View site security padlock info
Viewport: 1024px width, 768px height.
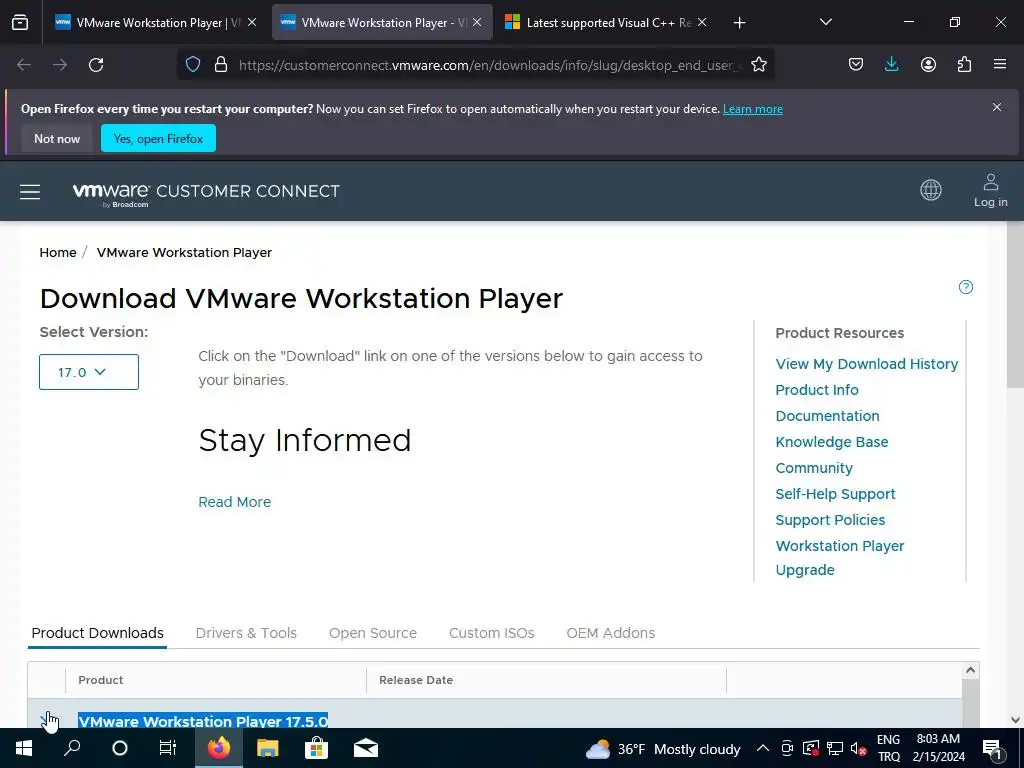point(221,65)
